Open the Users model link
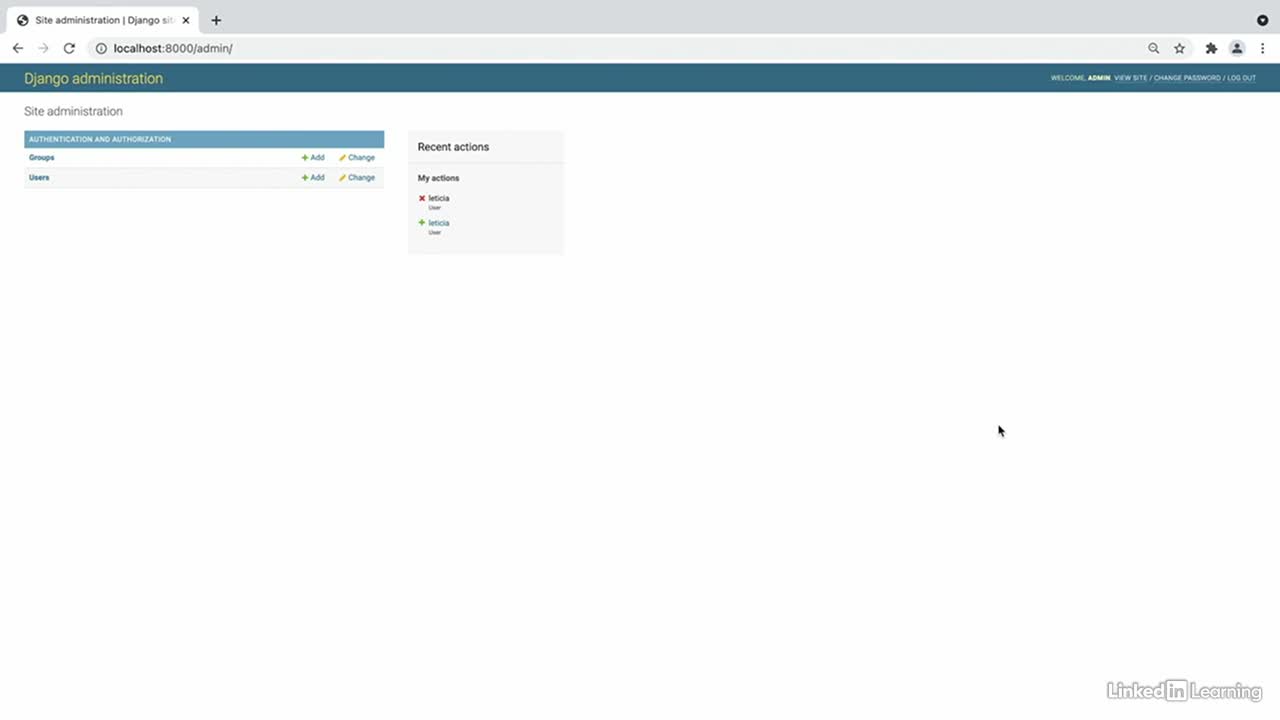 (39, 177)
